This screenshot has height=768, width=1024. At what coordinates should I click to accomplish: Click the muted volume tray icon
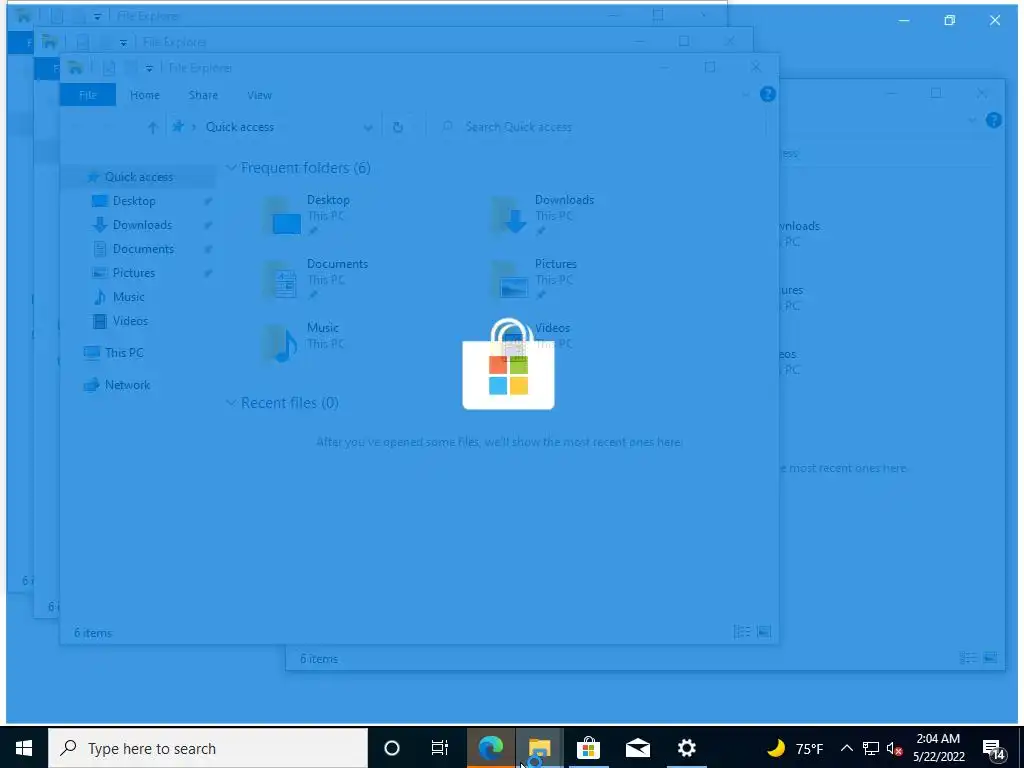click(x=894, y=748)
